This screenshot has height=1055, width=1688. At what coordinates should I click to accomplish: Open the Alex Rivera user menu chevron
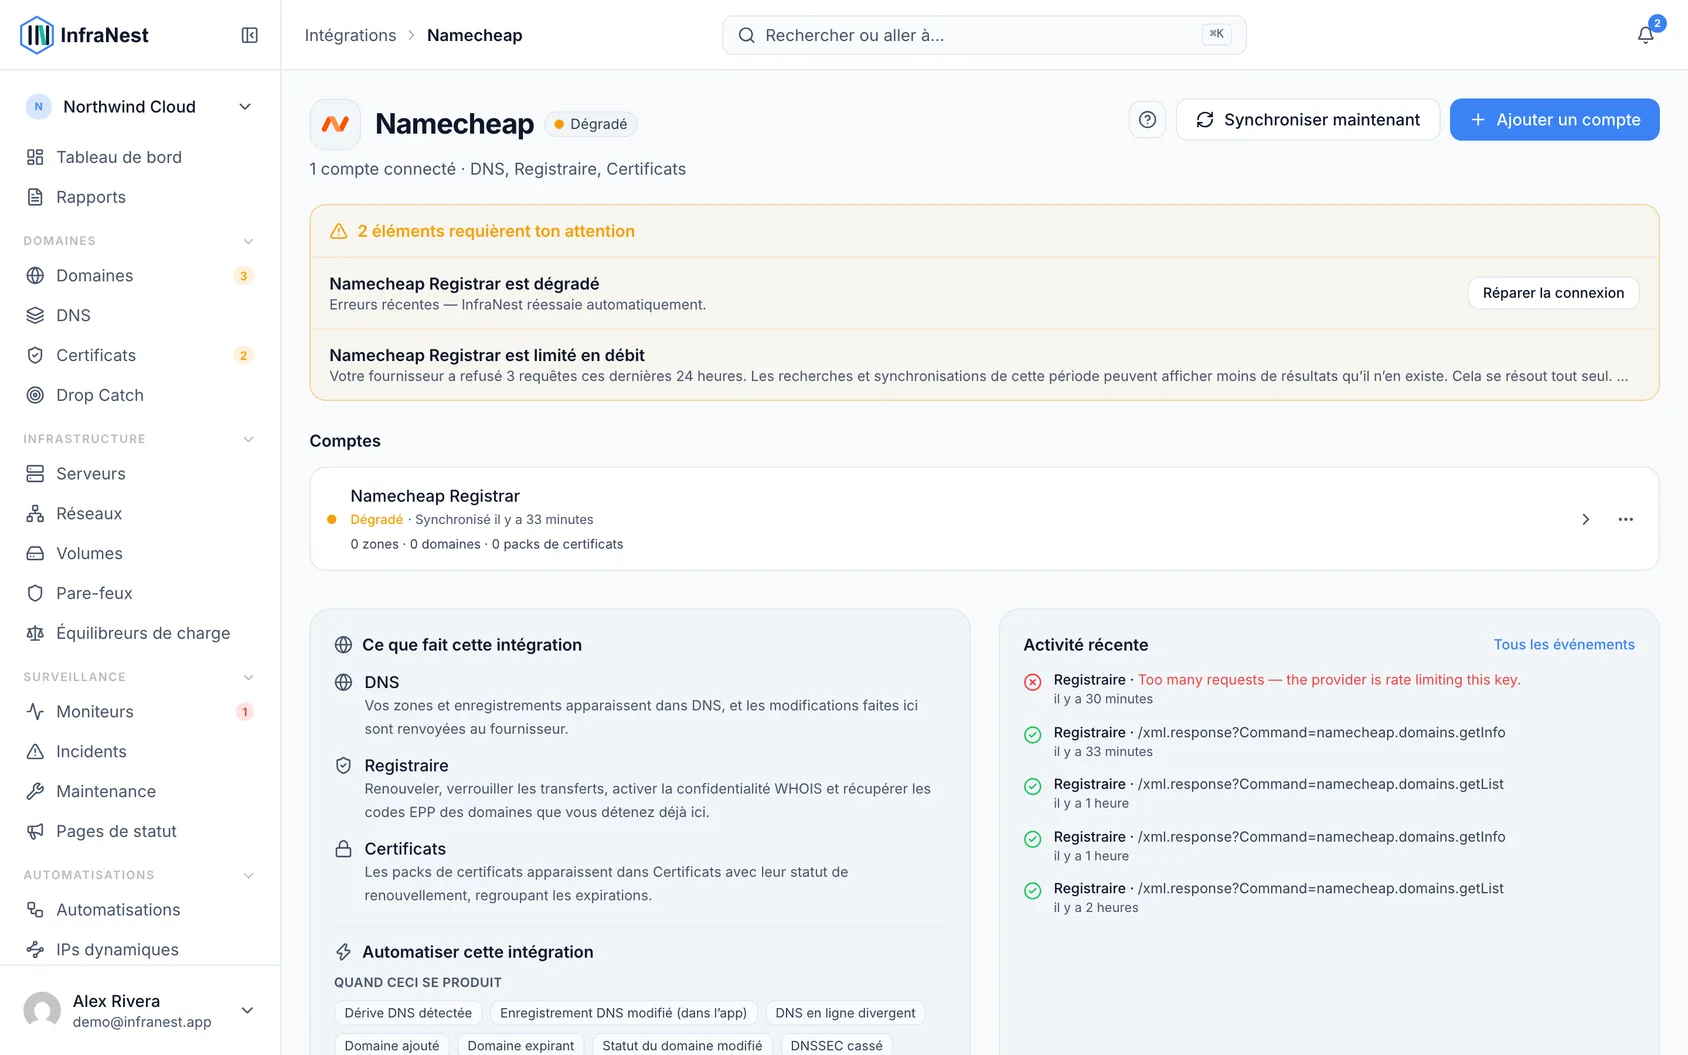click(247, 1010)
